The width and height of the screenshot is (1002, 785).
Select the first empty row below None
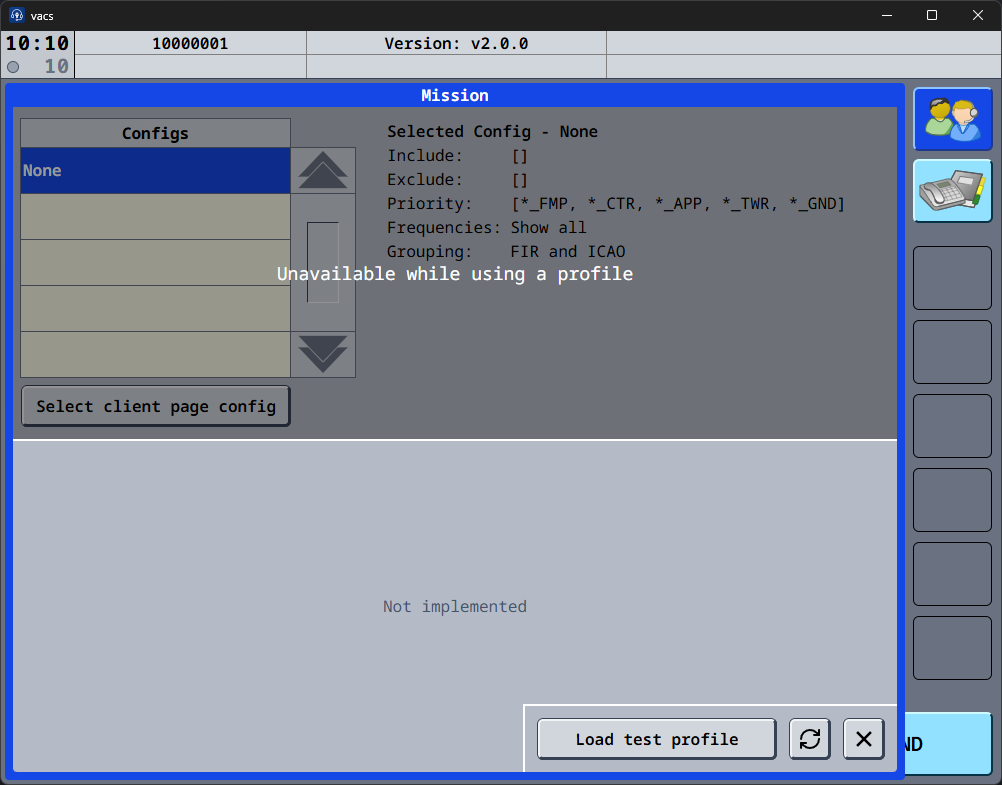click(x=155, y=217)
